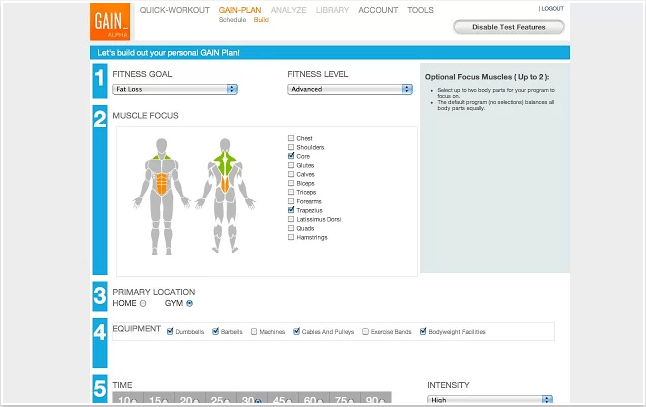The image size is (646, 407).
Task: Check the Chest muscle checkbox
Action: point(291,138)
